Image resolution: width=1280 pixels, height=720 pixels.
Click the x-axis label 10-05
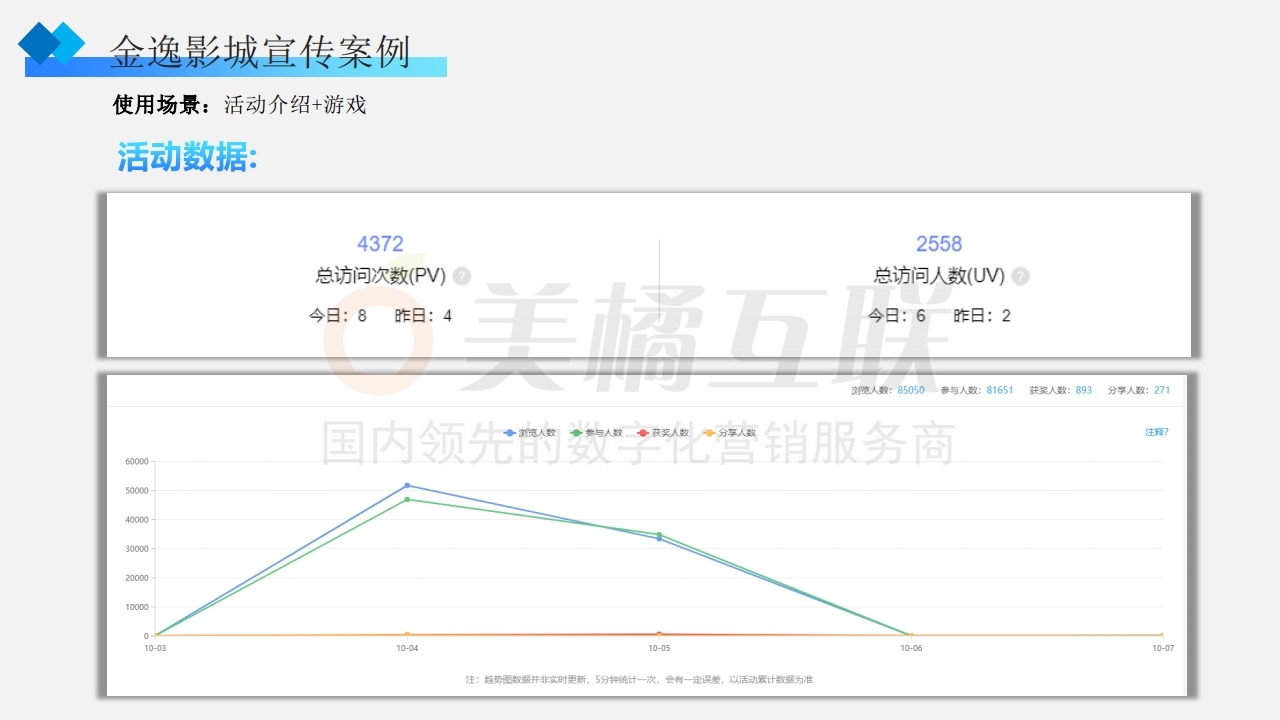pos(659,648)
